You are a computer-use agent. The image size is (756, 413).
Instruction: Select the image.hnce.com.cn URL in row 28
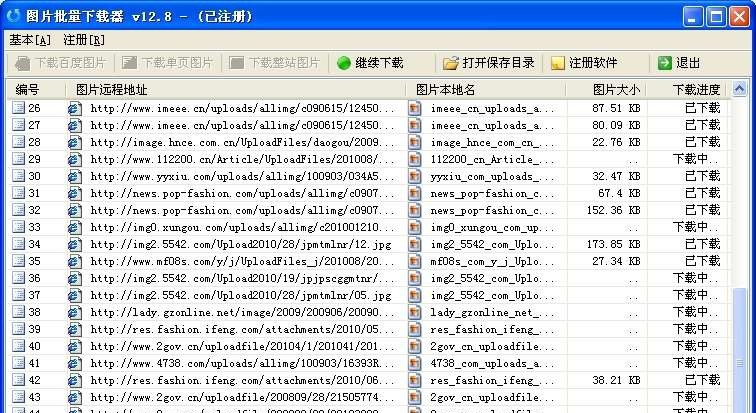(243, 142)
